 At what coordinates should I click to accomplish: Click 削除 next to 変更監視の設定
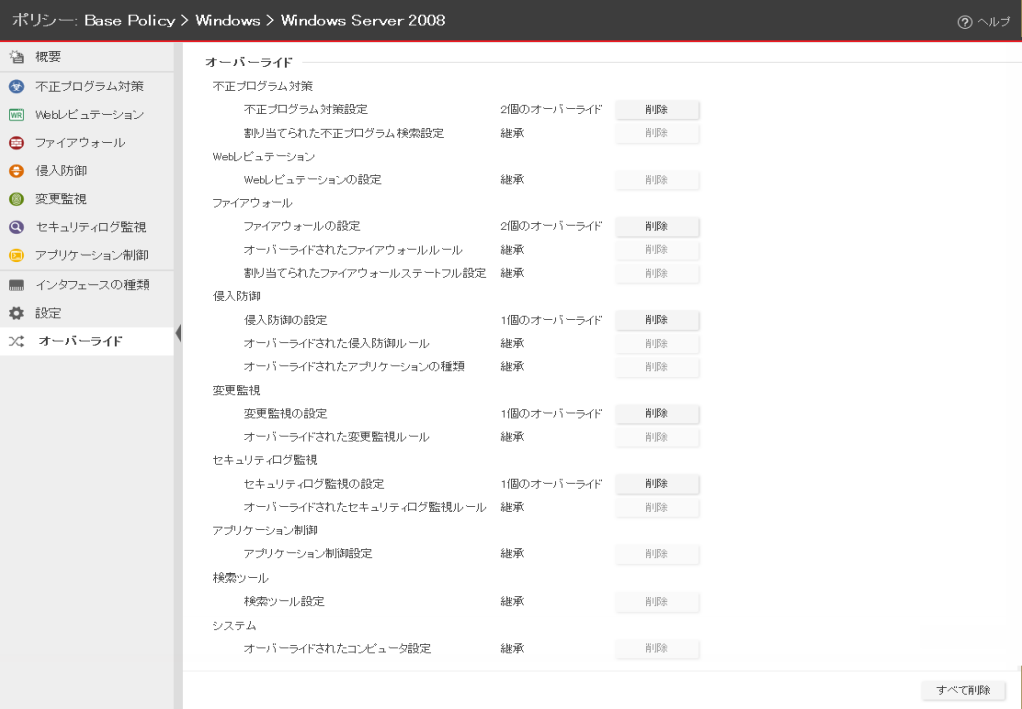(656, 414)
